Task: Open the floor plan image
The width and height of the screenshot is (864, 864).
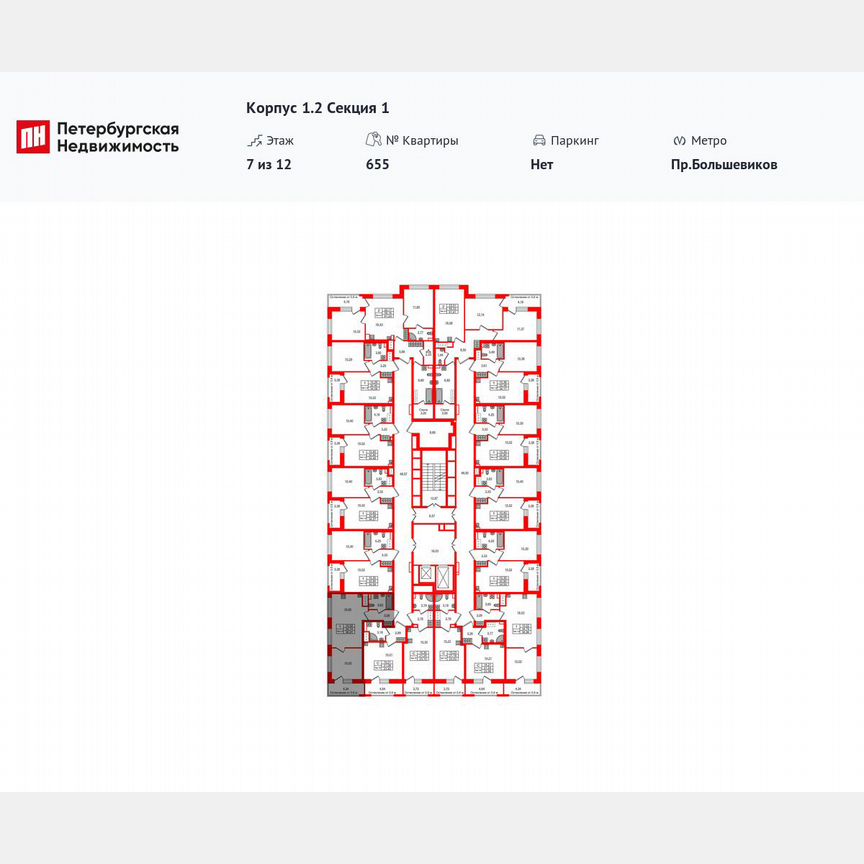Action: tap(434, 491)
